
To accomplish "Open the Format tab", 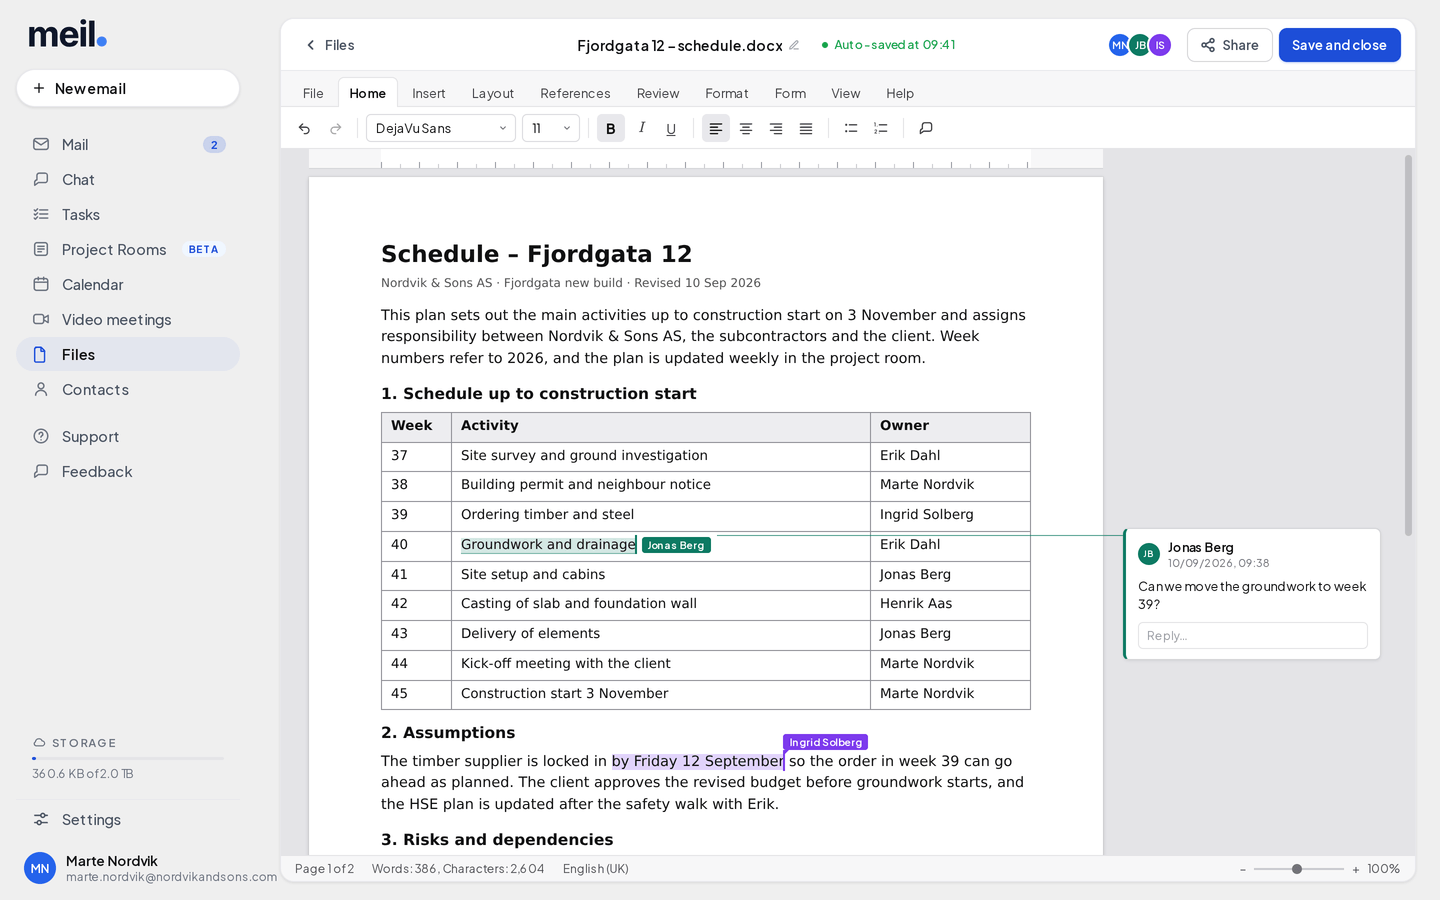I will (x=727, y=93).
